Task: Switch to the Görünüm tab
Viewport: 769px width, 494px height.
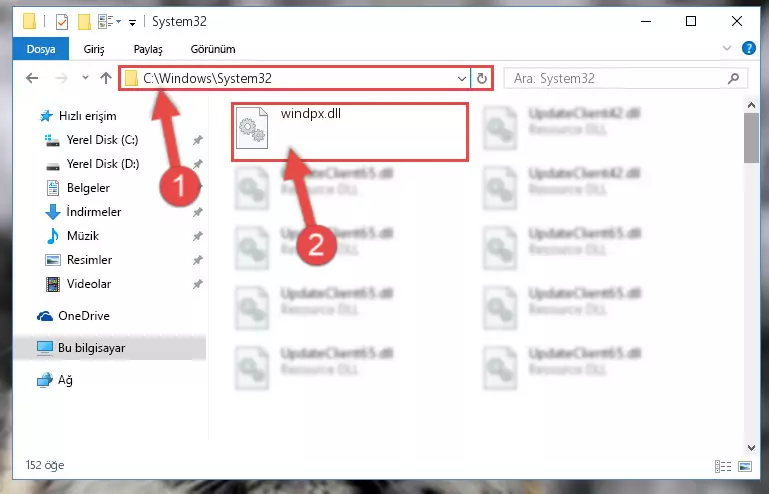Action: (213, 49)
